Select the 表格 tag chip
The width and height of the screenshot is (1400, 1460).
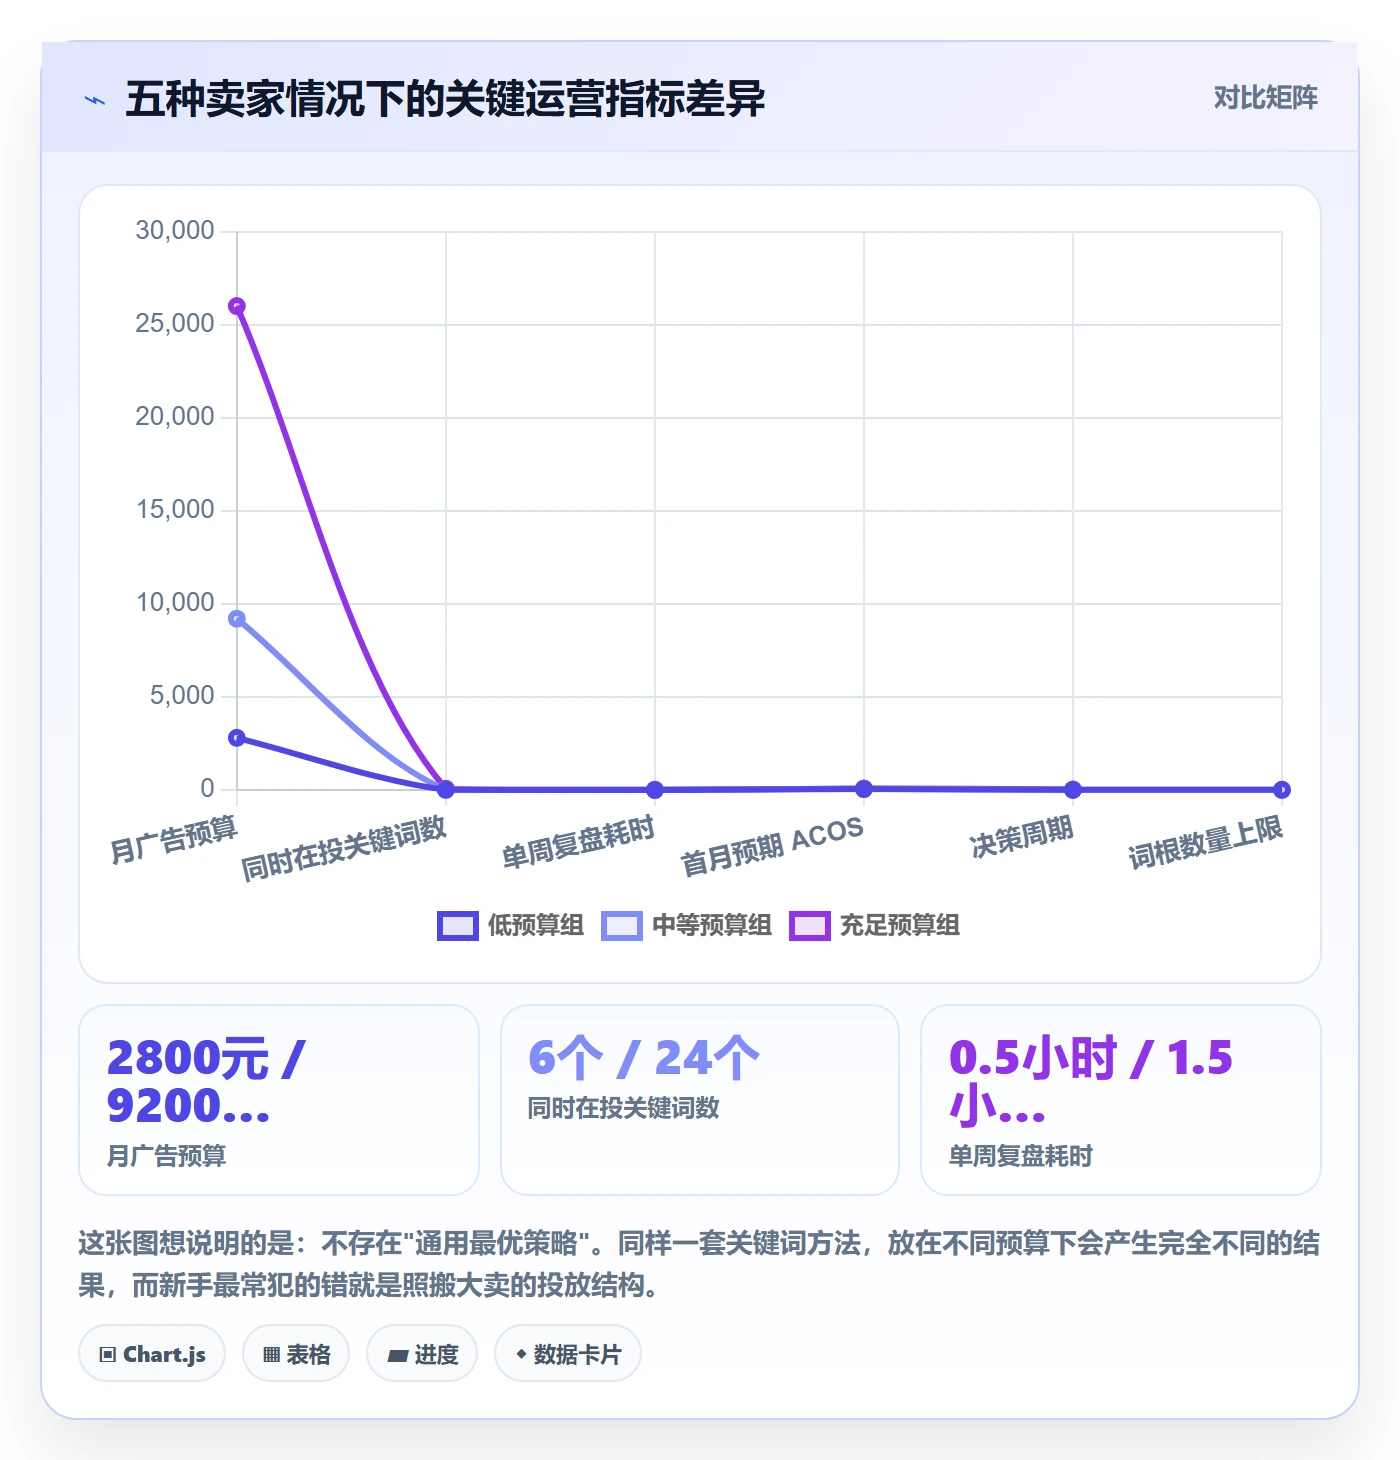(296, 1354)
